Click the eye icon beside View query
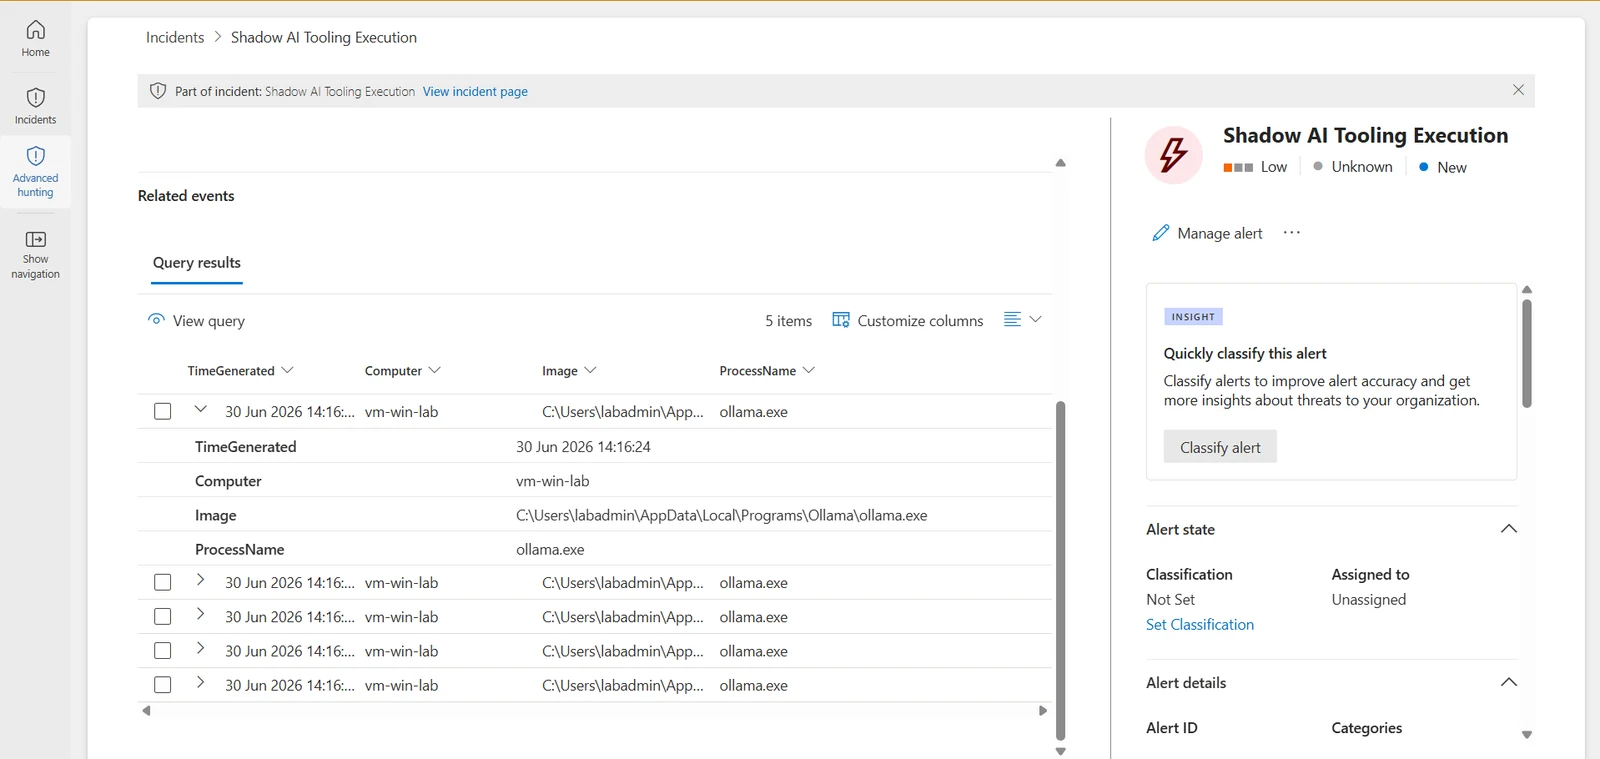The image size is (1600, 759). pos(156,320)
